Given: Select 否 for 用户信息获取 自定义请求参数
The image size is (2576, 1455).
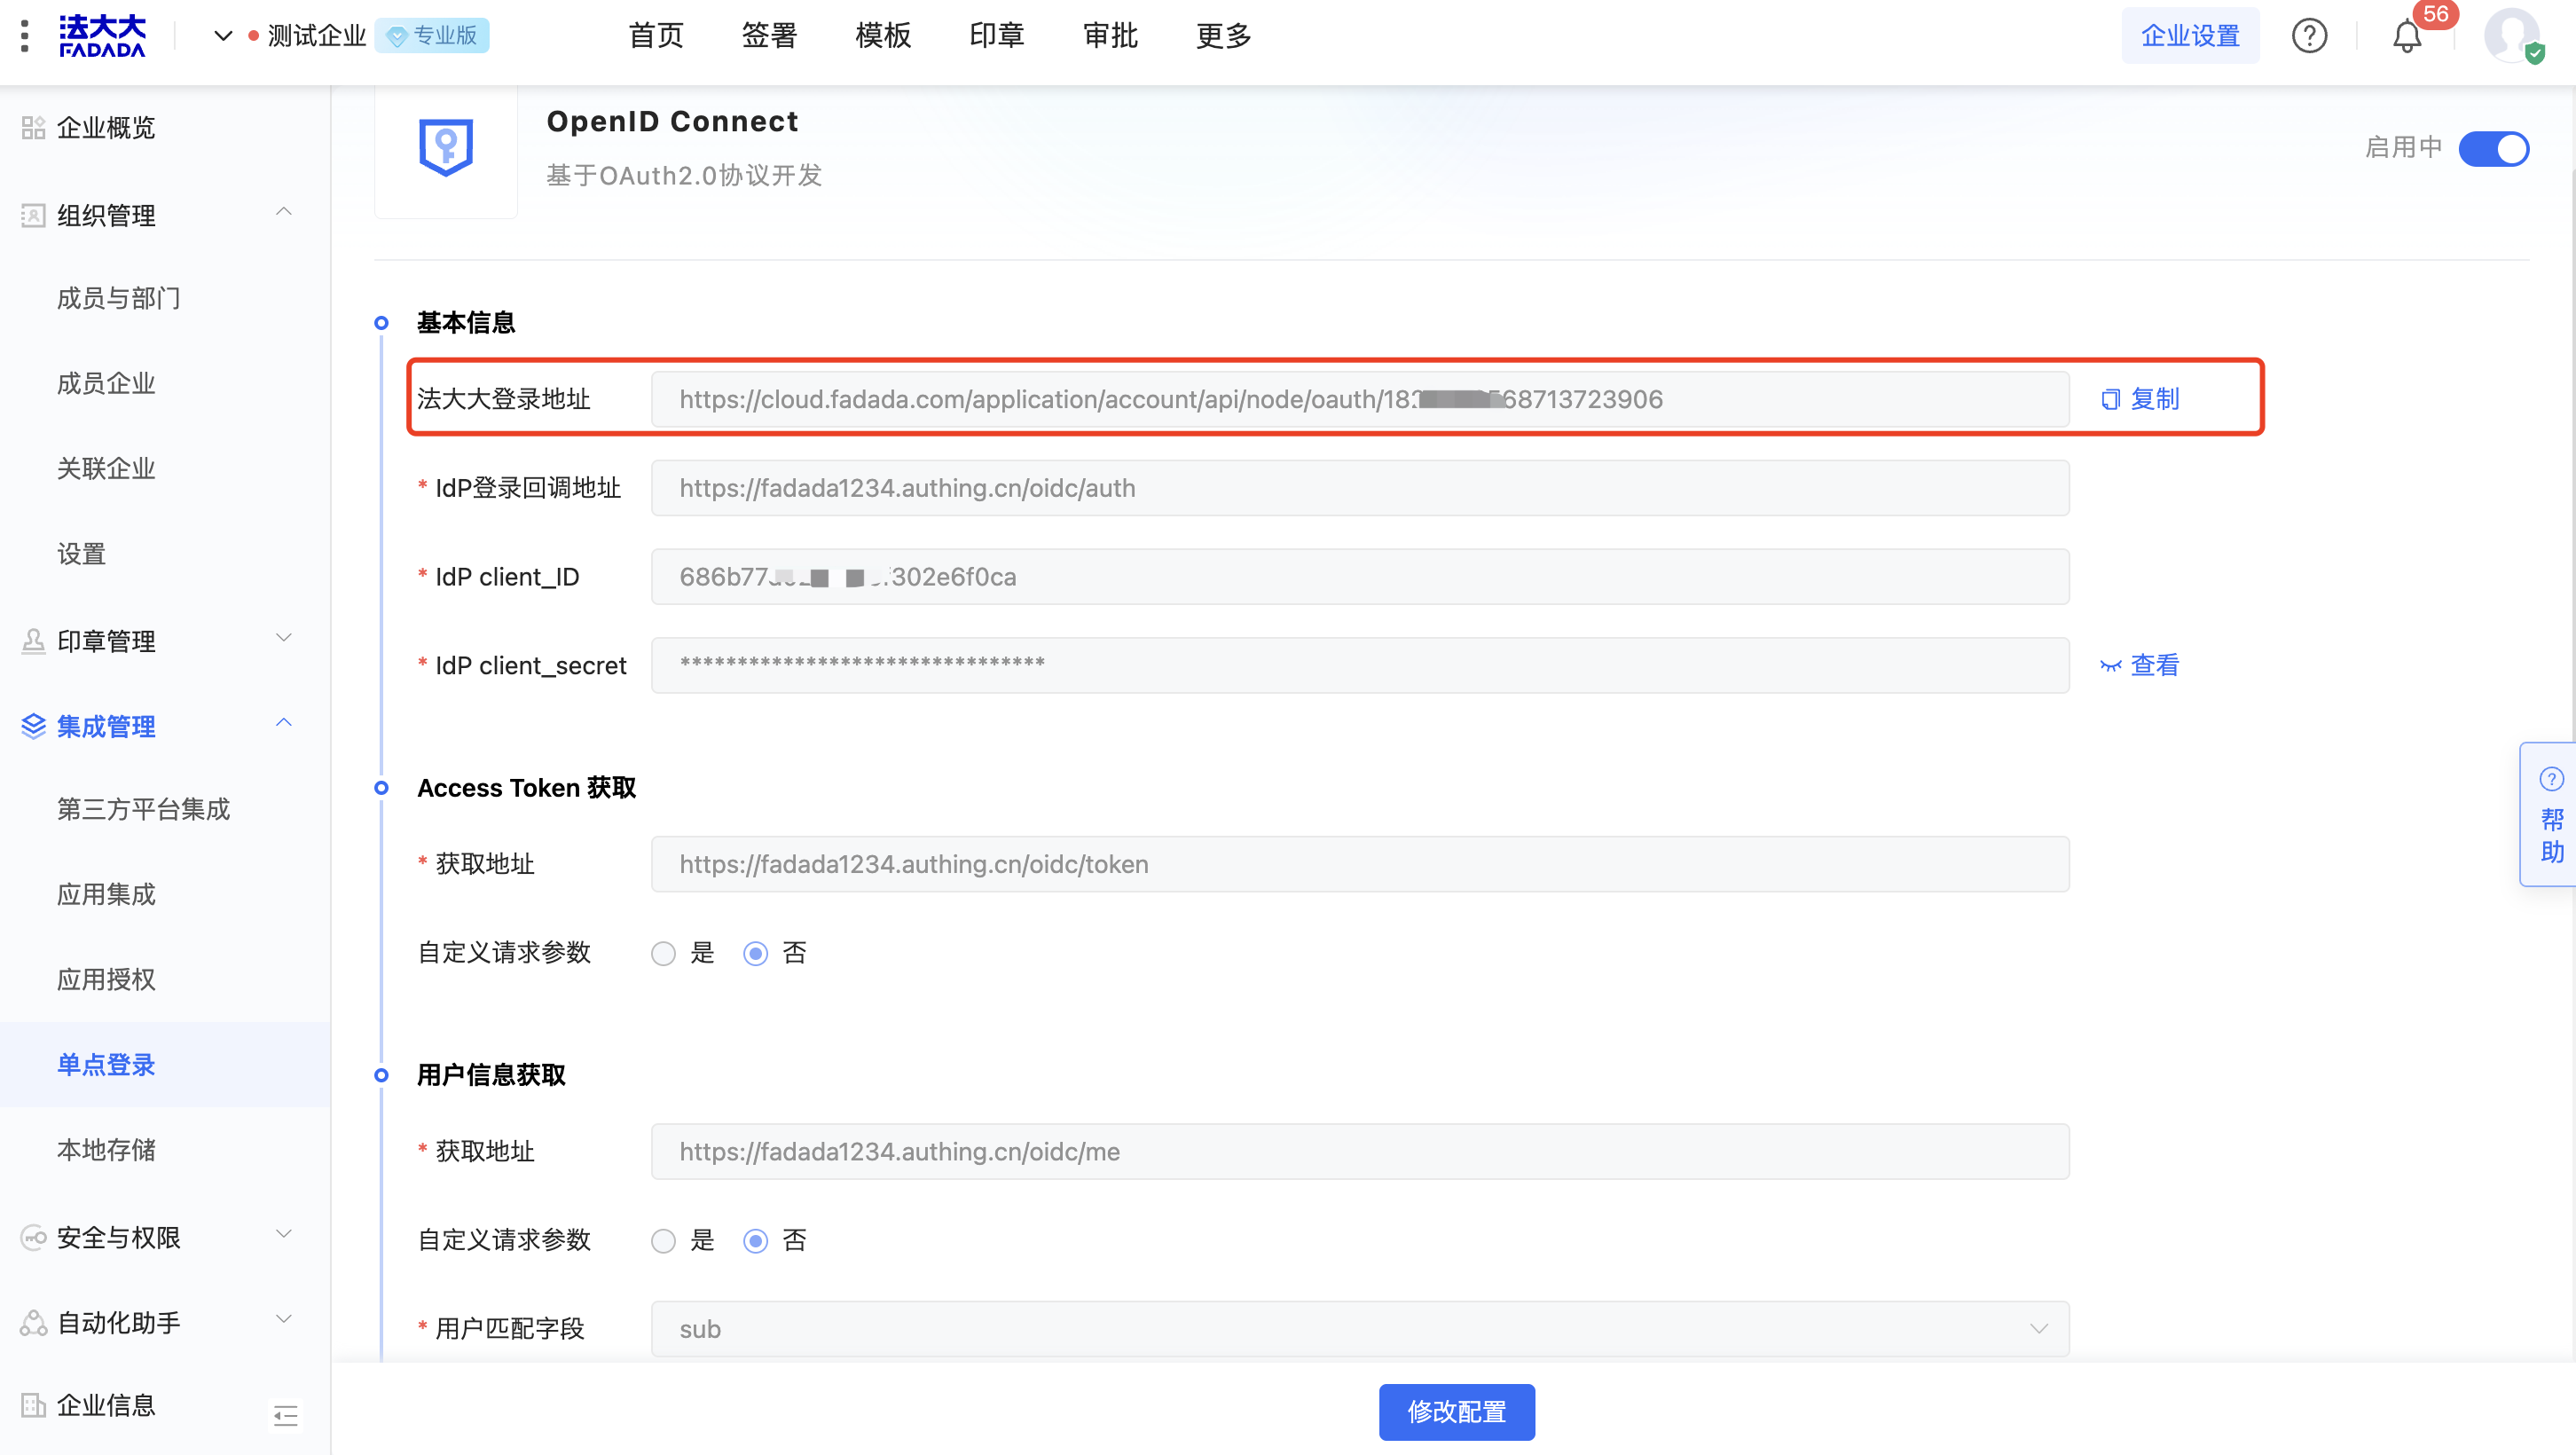Looking at the screenshot, I should pyautogui.click(x=755, y=1241).
